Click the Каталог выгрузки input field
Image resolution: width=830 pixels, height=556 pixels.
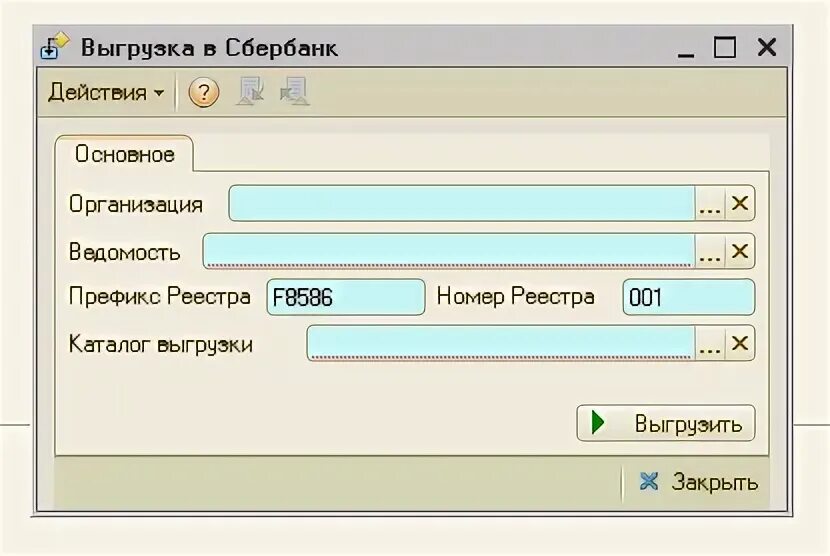point(501,343)
